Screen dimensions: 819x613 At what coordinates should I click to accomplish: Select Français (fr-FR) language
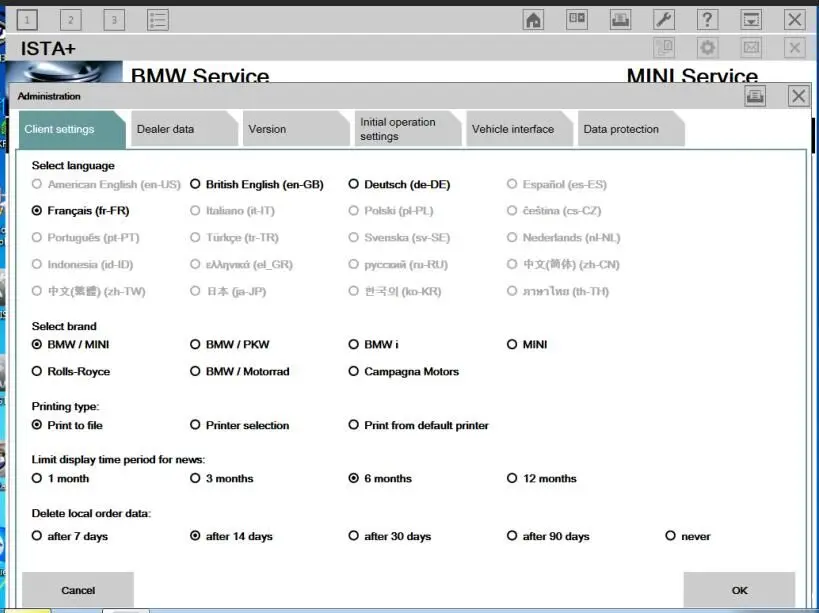[80, 210]
